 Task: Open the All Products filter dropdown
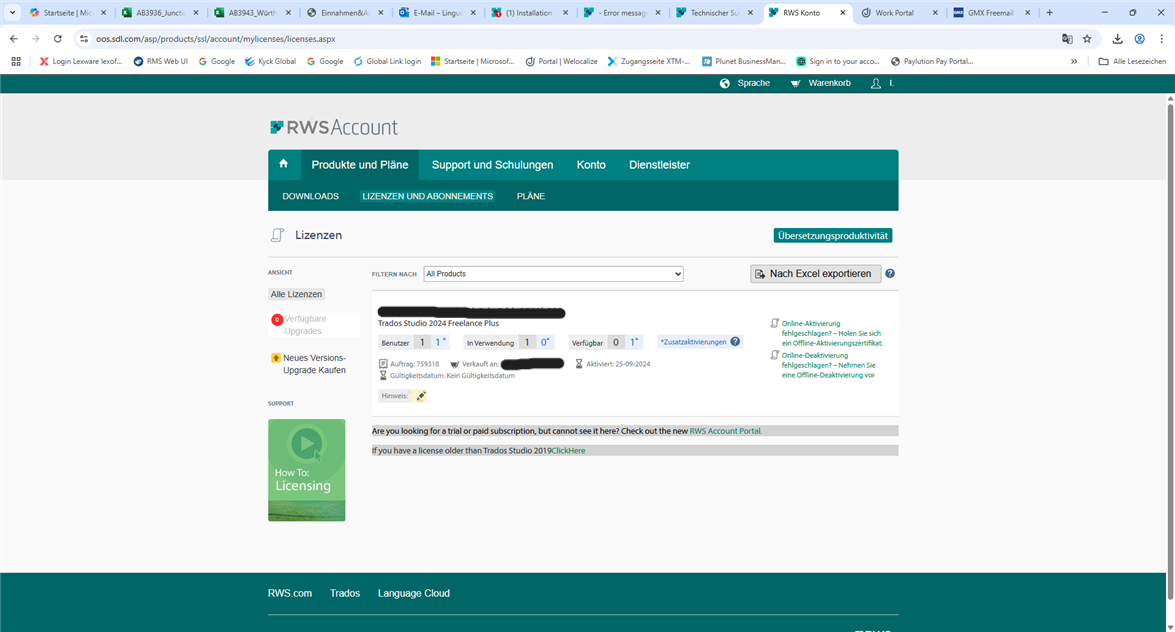coord(552,273)
